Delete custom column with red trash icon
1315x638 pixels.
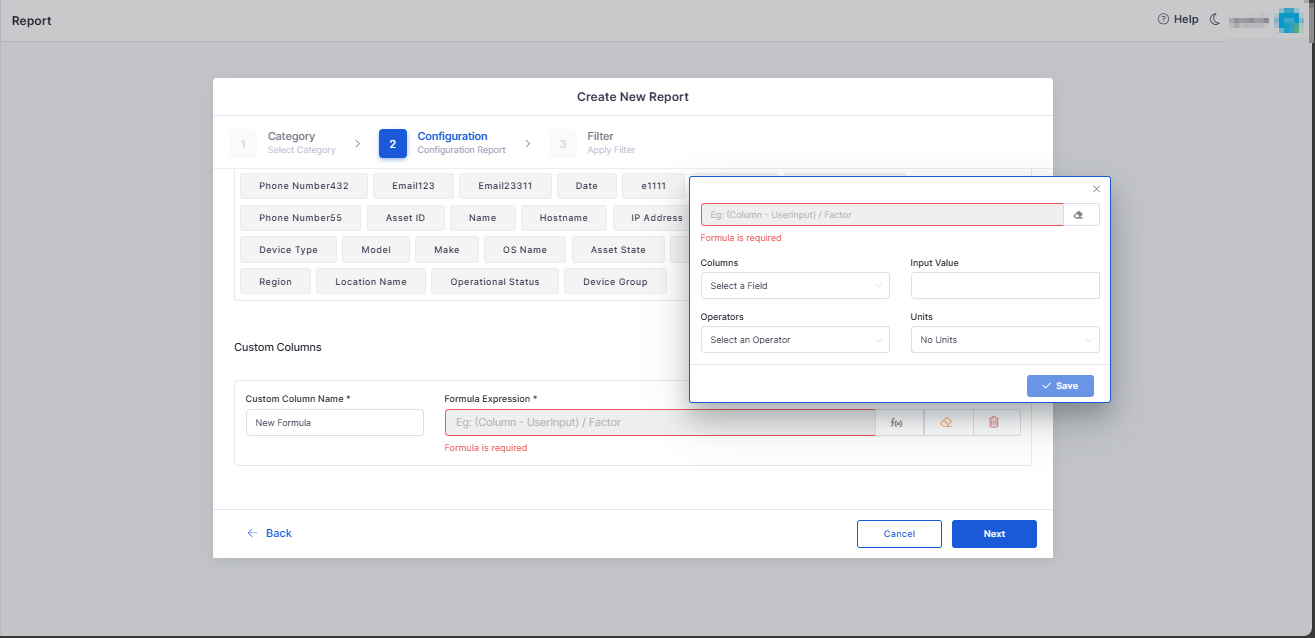[x=993, y=423]
